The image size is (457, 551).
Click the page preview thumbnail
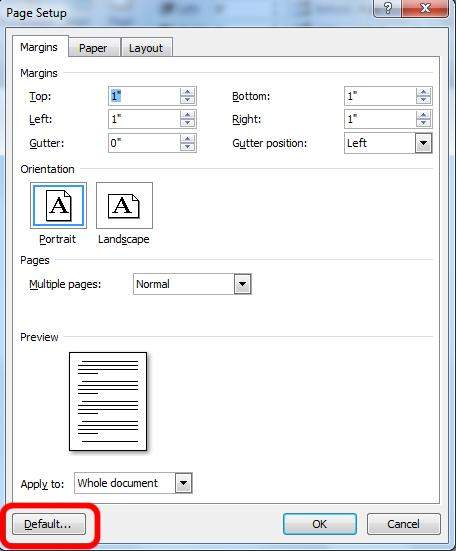click(108, 402)
